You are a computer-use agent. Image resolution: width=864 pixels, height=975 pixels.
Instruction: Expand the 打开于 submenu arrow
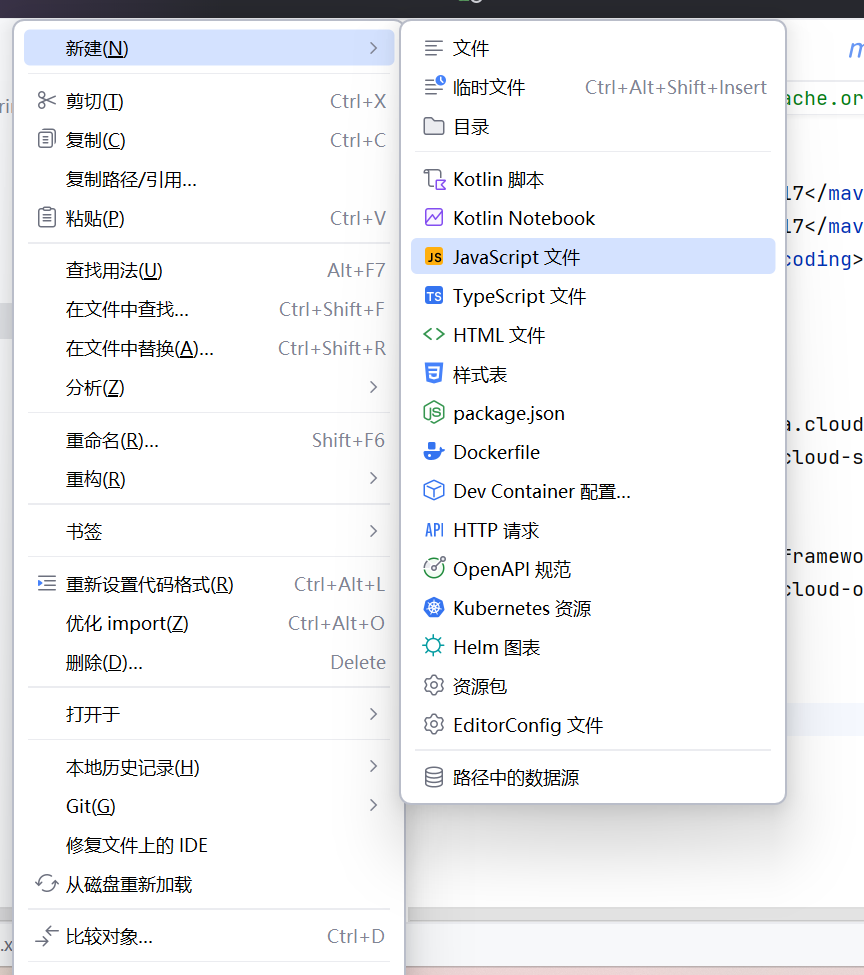(x=373, y=714)
